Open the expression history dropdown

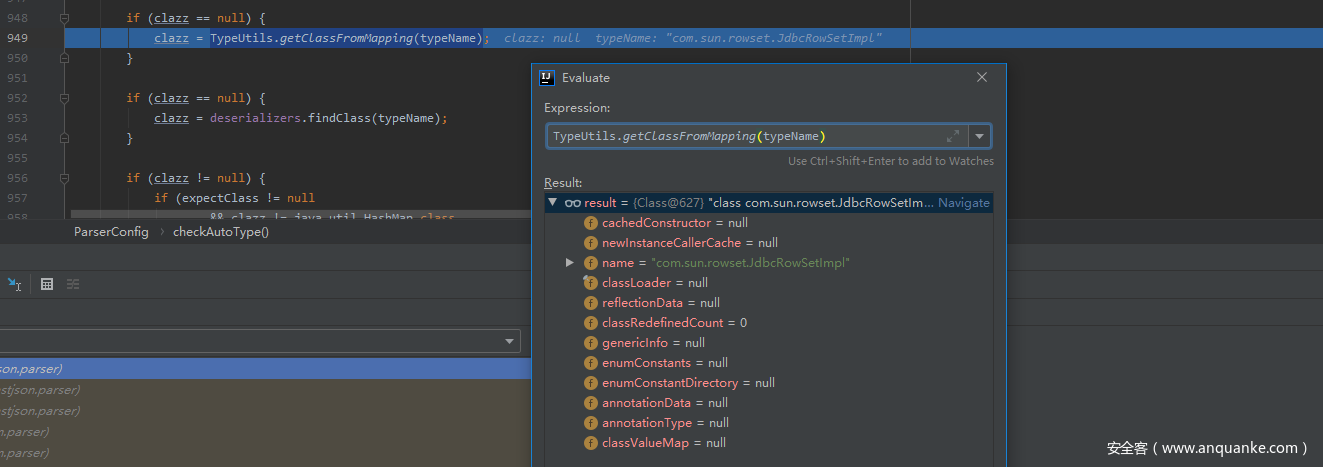979,136
